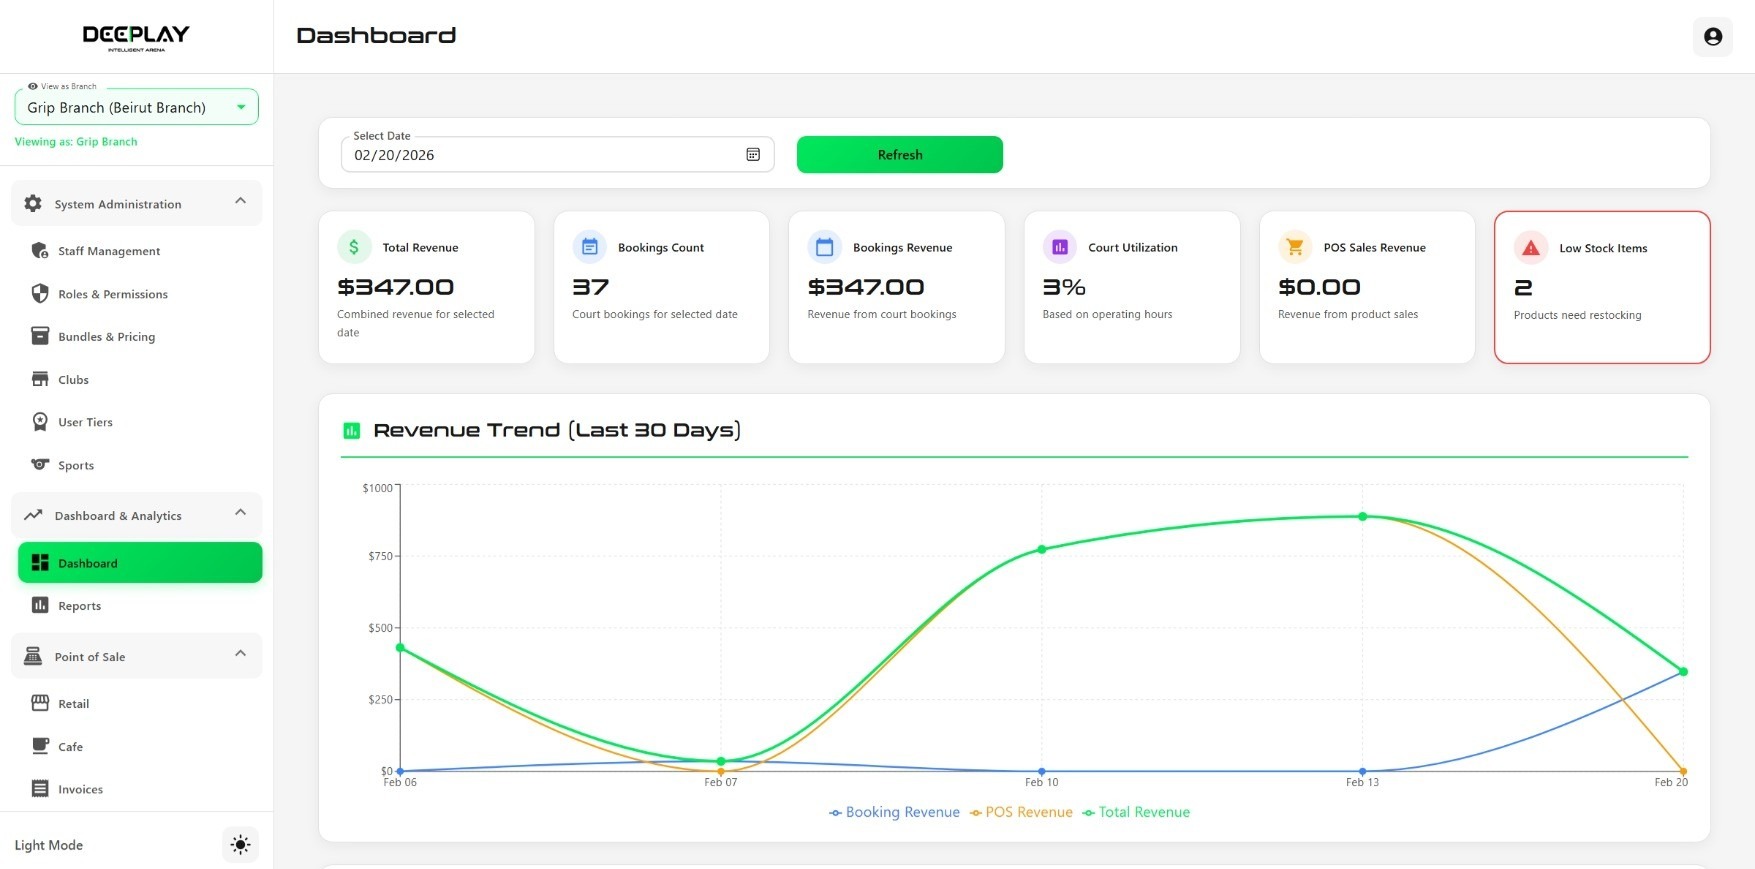Collapse the Dashboard & Analytics section chevron
Image resolution: width=1755 pixels, height=869 pixels.
pos(240,513)
